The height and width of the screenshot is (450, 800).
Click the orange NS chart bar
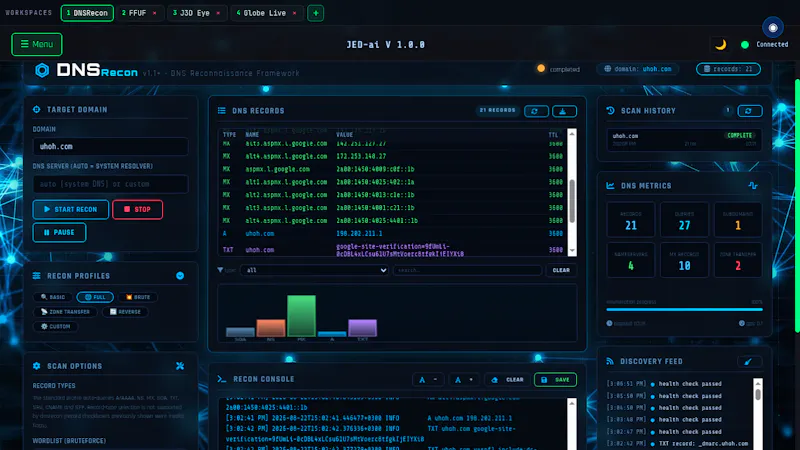270,328
